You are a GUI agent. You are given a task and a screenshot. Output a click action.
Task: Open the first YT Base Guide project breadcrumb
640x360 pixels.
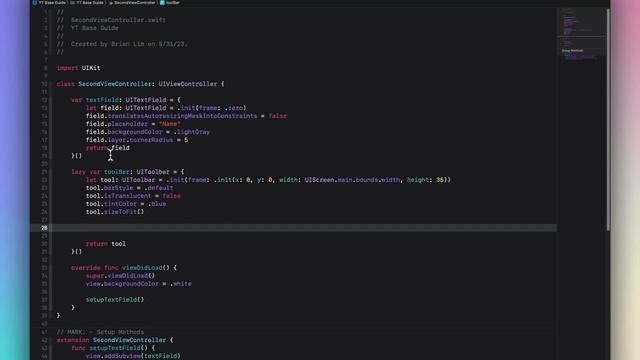(x=49, y=2)
